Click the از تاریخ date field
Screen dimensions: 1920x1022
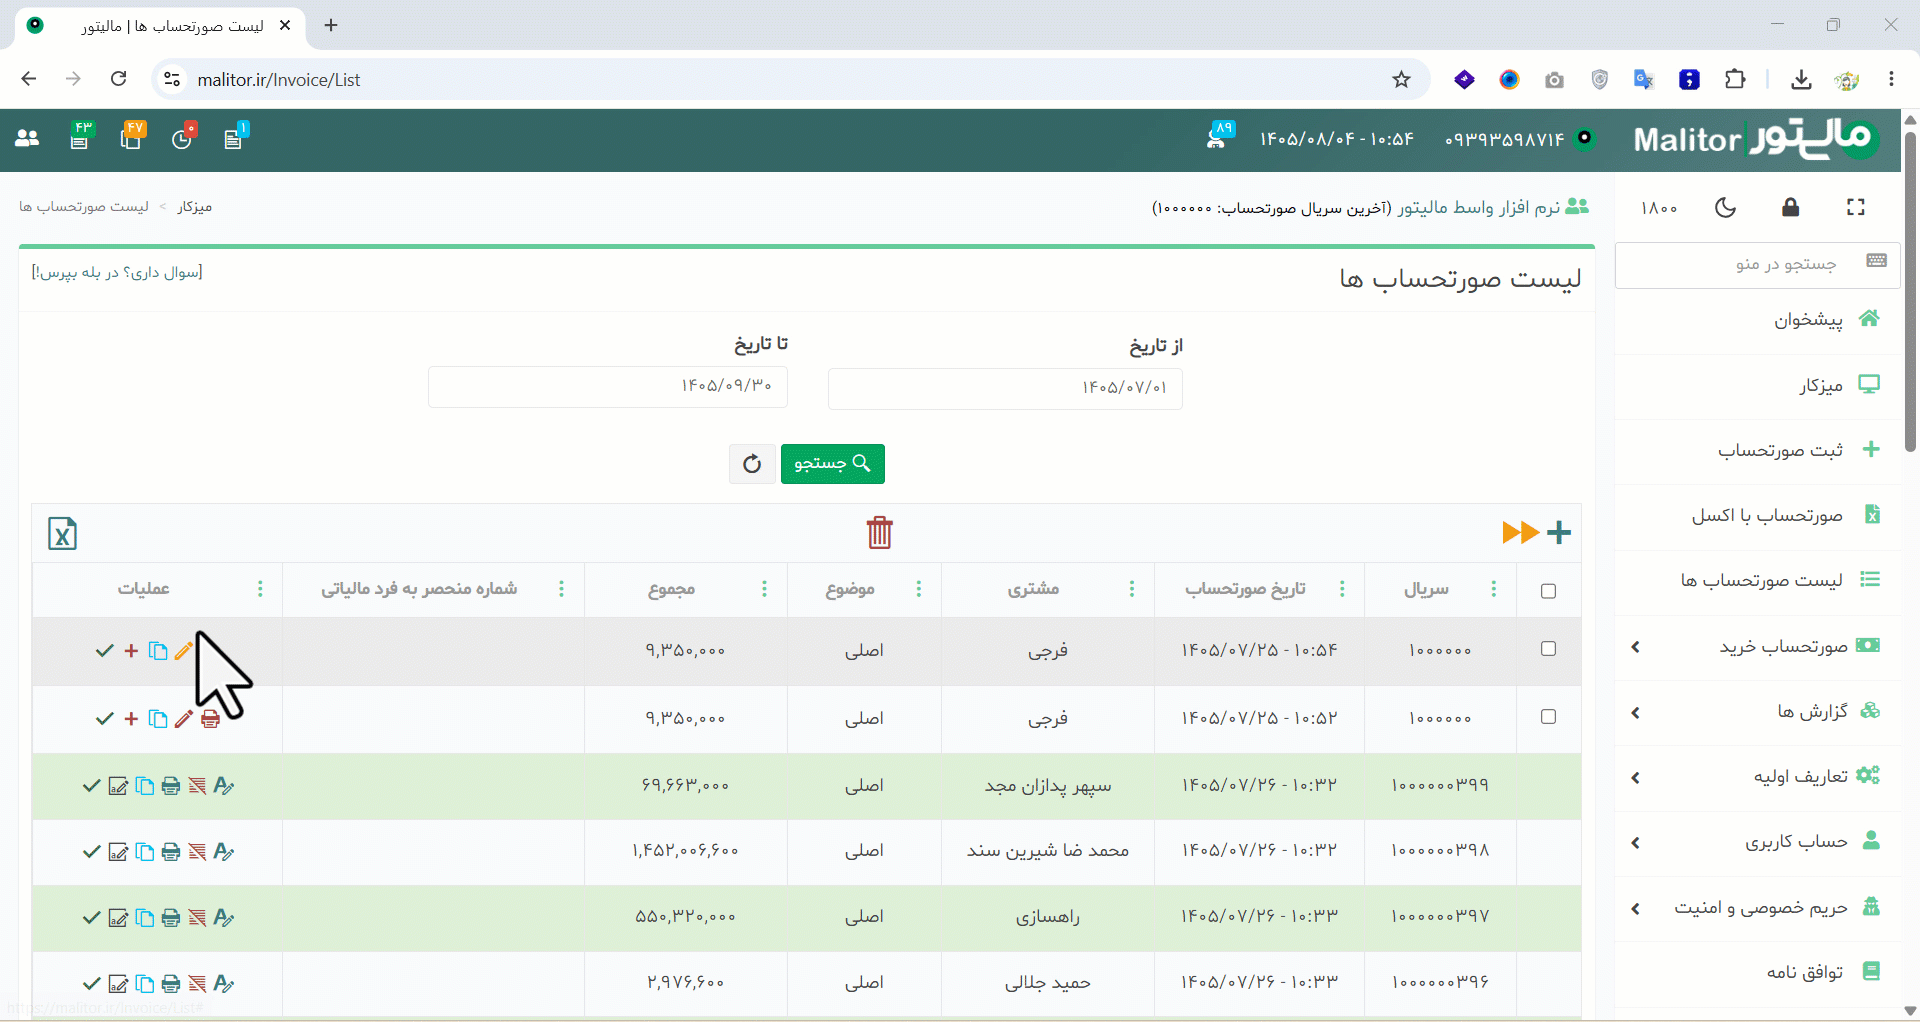coord(1005,388)
